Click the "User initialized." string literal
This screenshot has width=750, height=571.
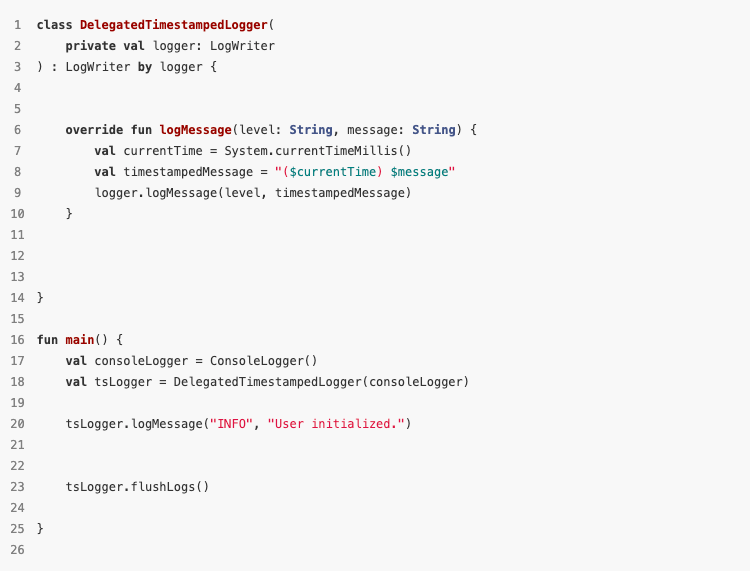(x=336, y=424)
